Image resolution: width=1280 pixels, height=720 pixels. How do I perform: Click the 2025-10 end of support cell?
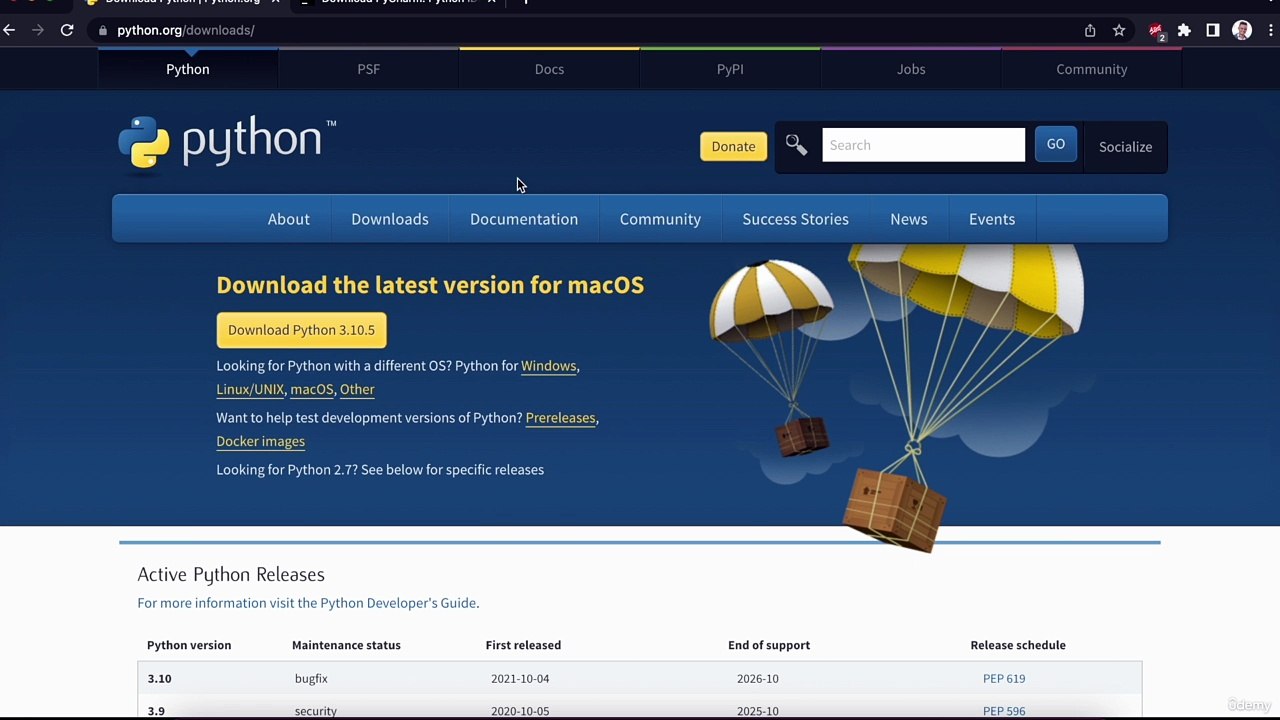click(x=757, y=711)
